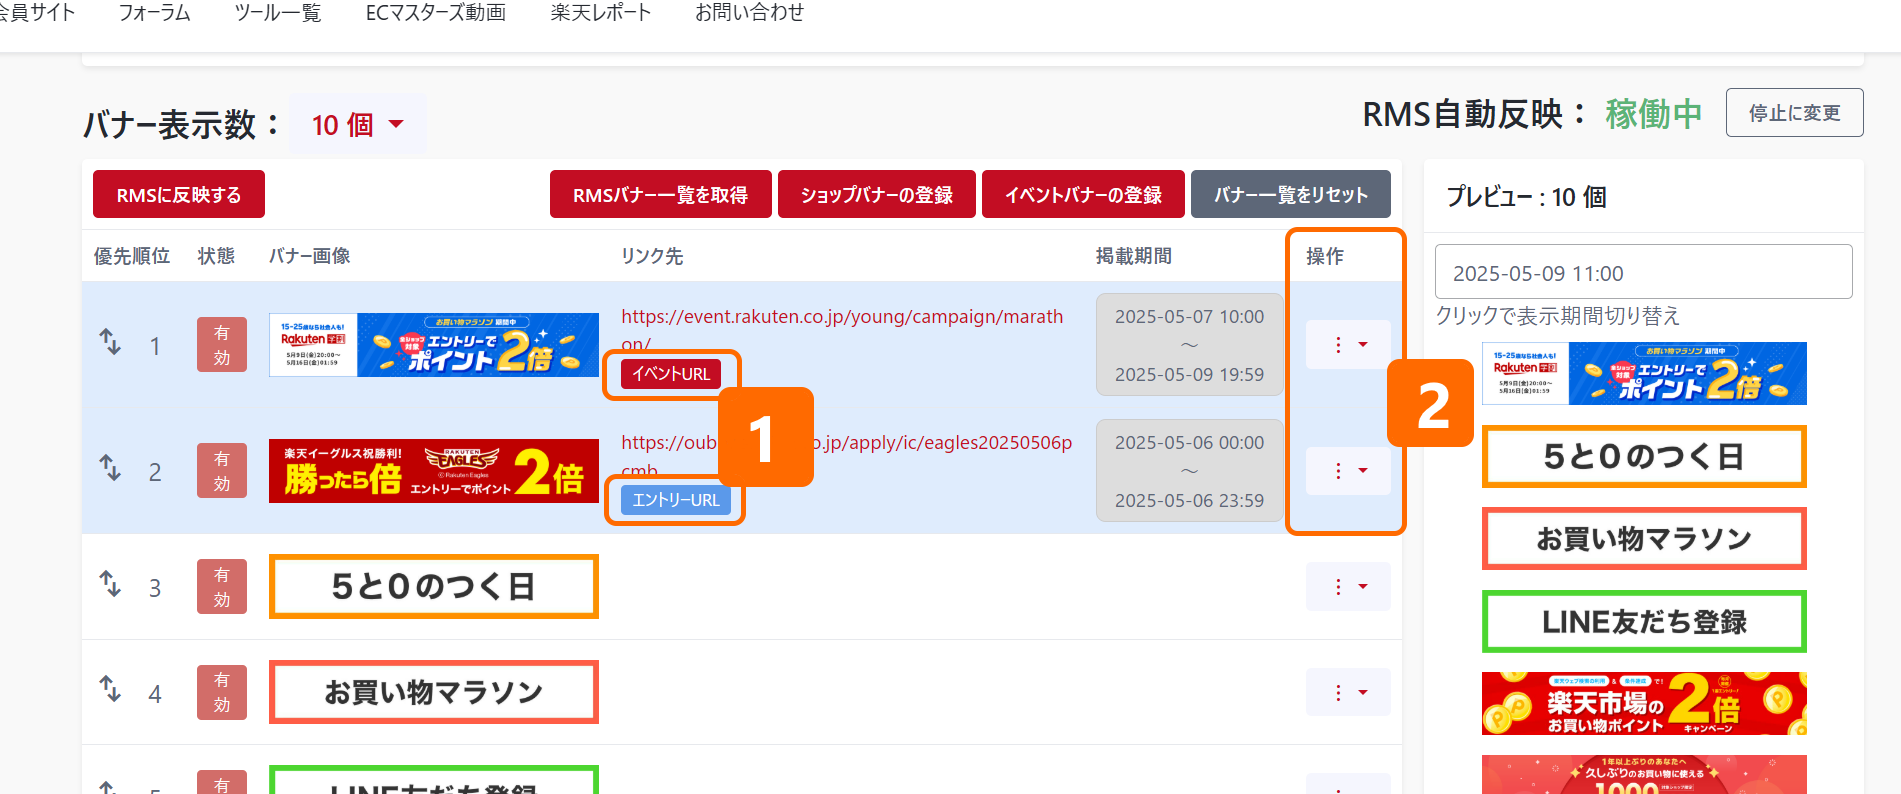Open the action menu for row 2

point(1348,471)
